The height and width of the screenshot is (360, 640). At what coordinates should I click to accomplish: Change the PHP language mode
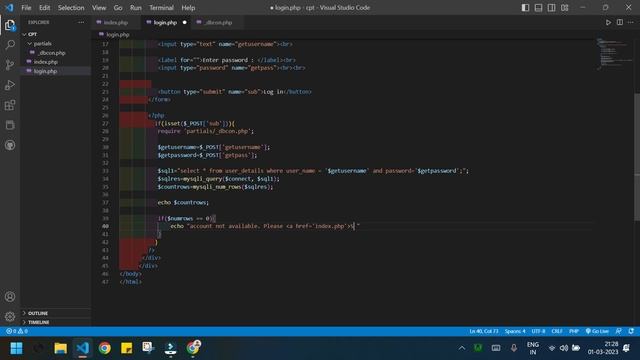pos(574,331)
